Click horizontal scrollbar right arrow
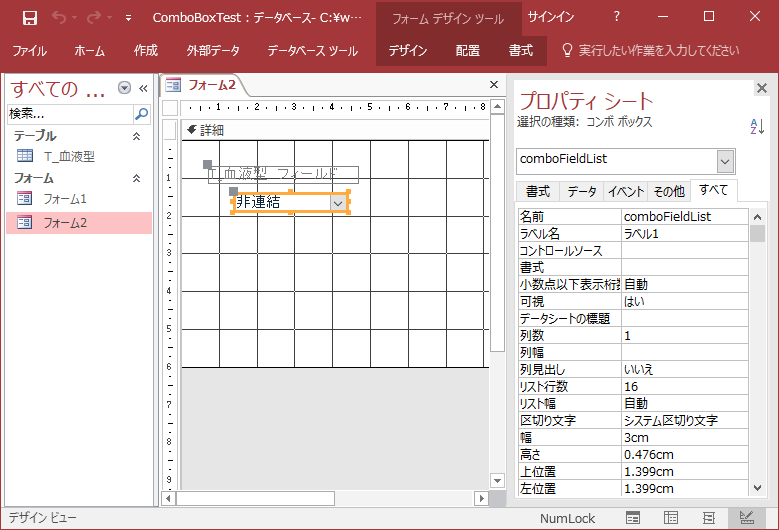The height and width of the screenshot is (530, 779). [481, 498]
